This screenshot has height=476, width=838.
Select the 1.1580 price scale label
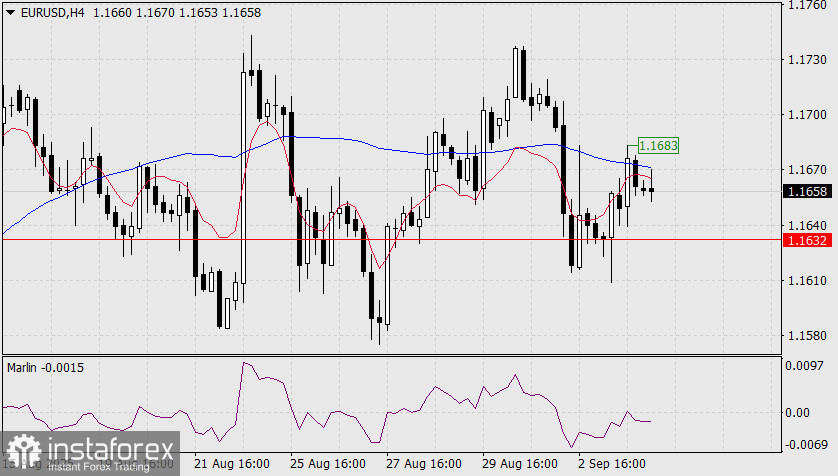(807, 335)
